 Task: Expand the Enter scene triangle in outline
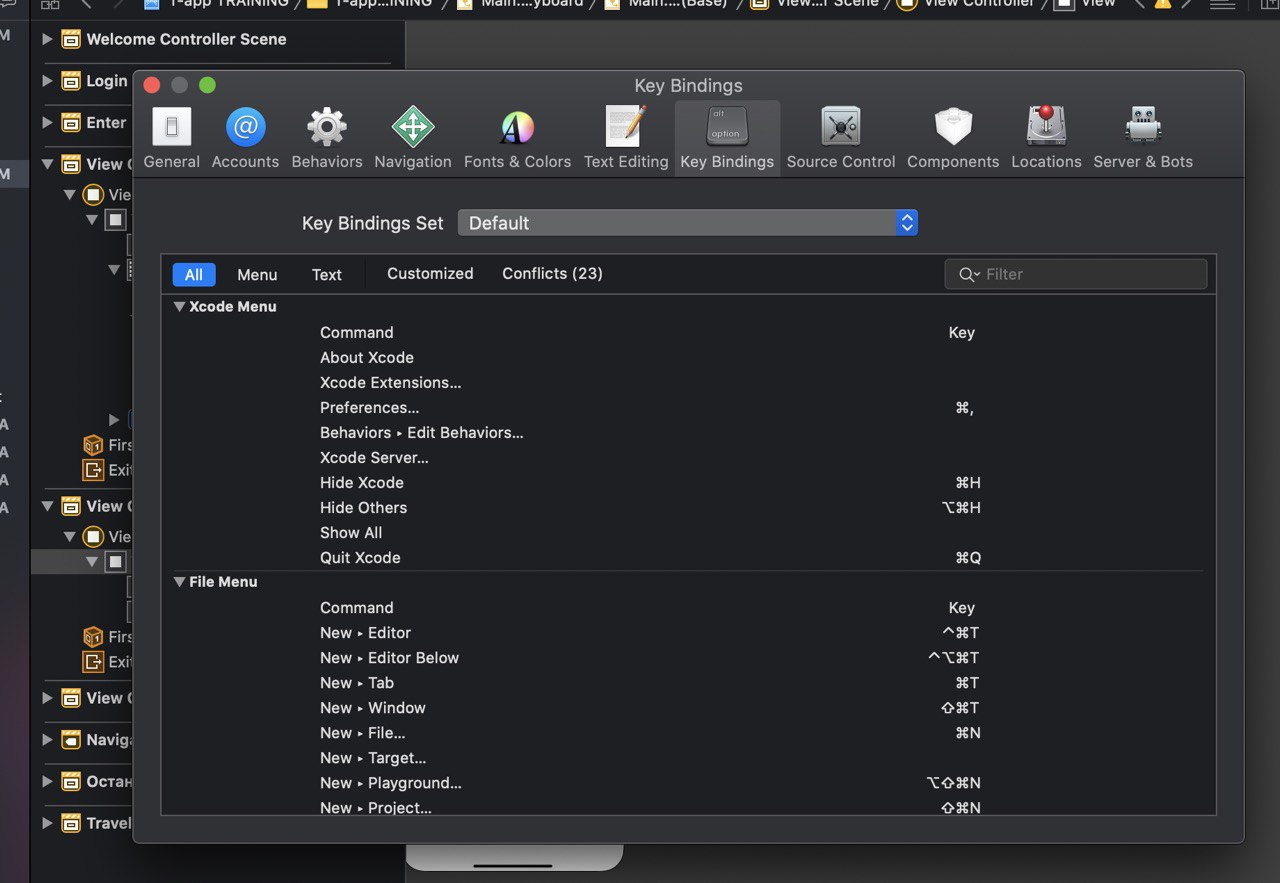point(47,122)
